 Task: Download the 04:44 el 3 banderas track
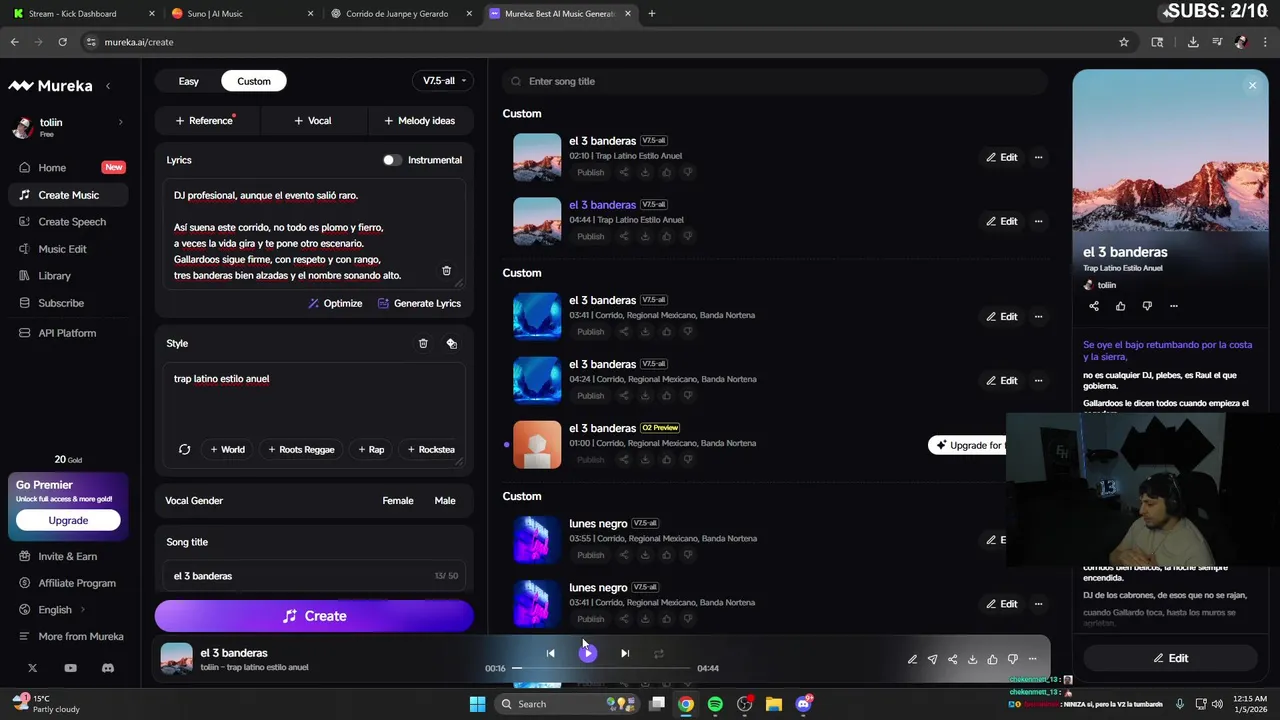[x=645, y=236]
